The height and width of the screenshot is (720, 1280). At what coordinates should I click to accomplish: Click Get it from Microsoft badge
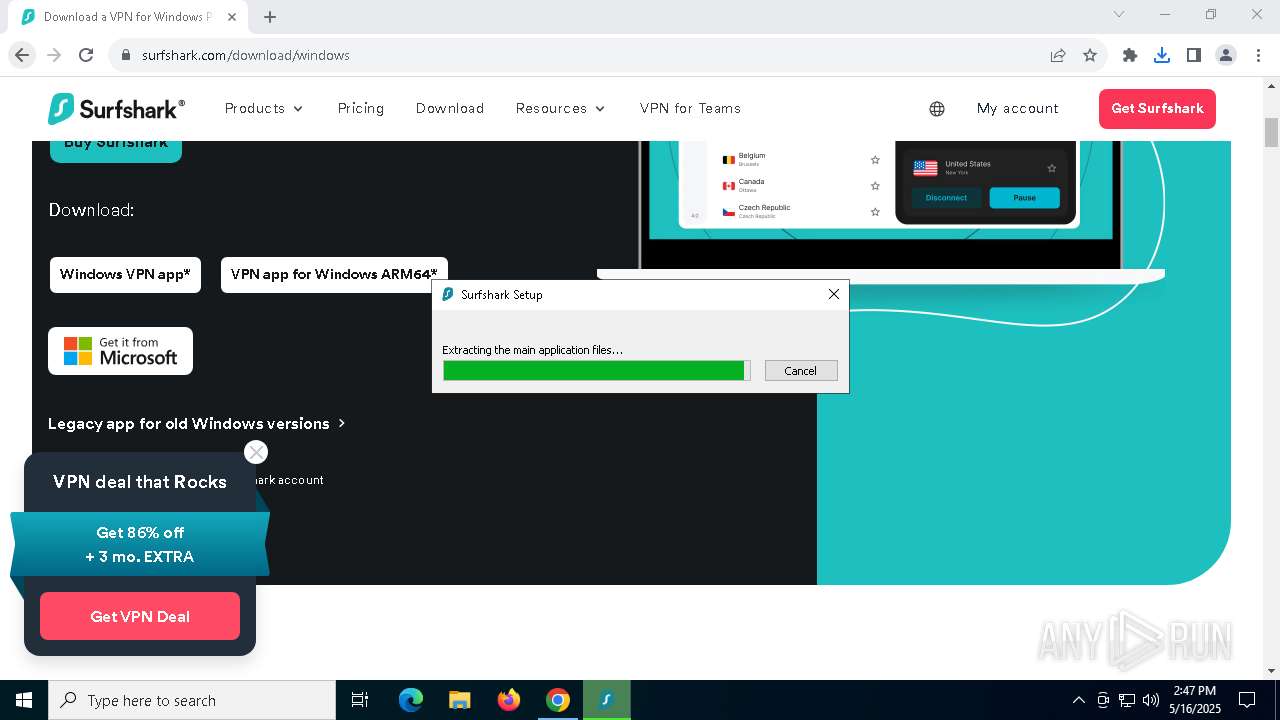click(120, 351)
